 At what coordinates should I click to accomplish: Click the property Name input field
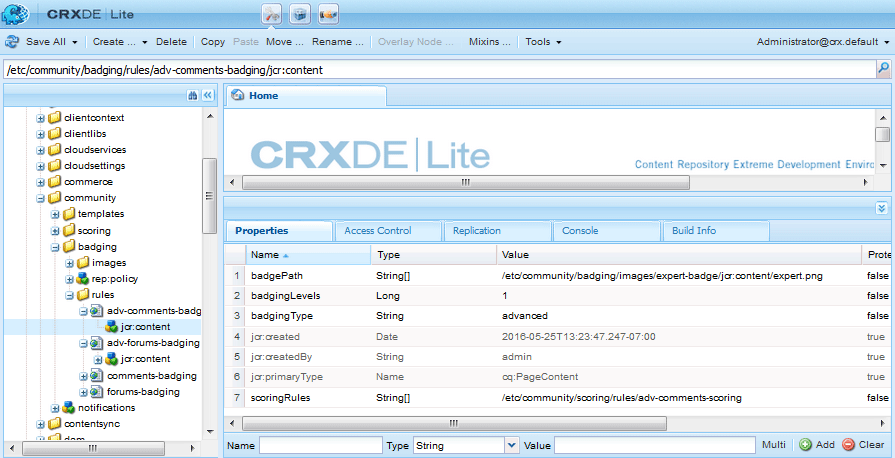point(321,445)
